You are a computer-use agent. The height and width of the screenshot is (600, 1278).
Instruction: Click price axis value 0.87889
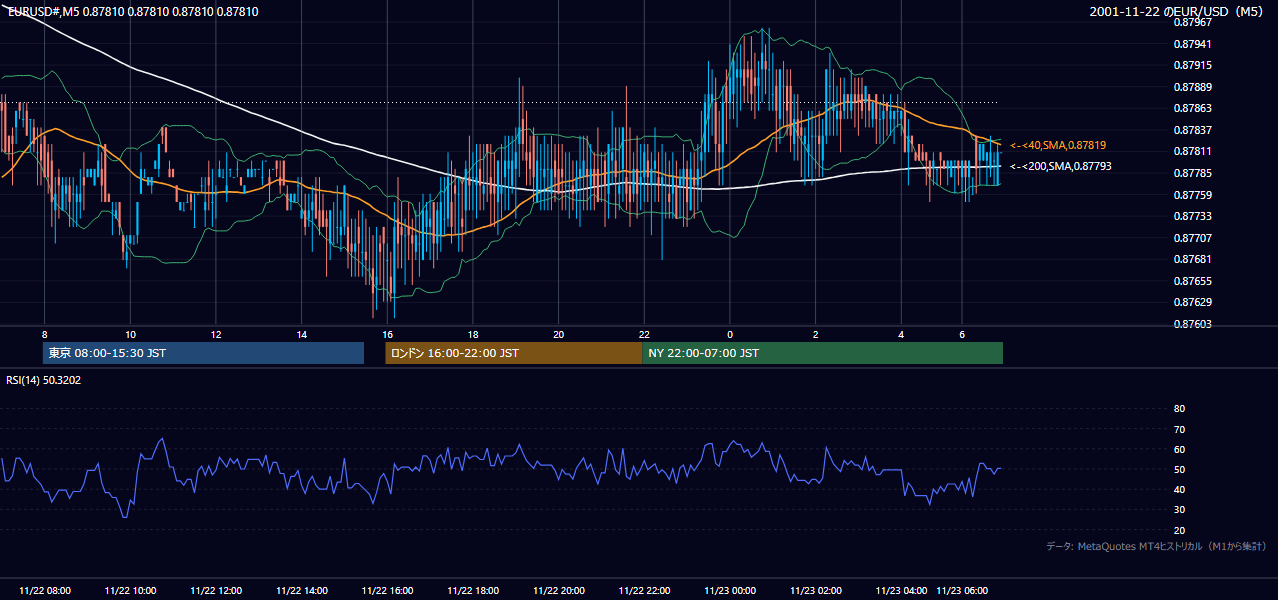point(1191,87)
